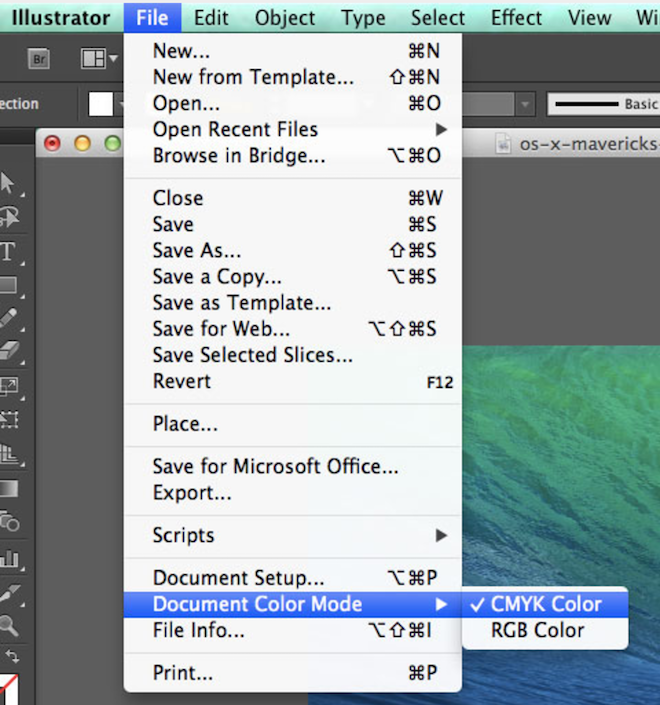Choose Browse in Bridge...

tap(293, 156)
